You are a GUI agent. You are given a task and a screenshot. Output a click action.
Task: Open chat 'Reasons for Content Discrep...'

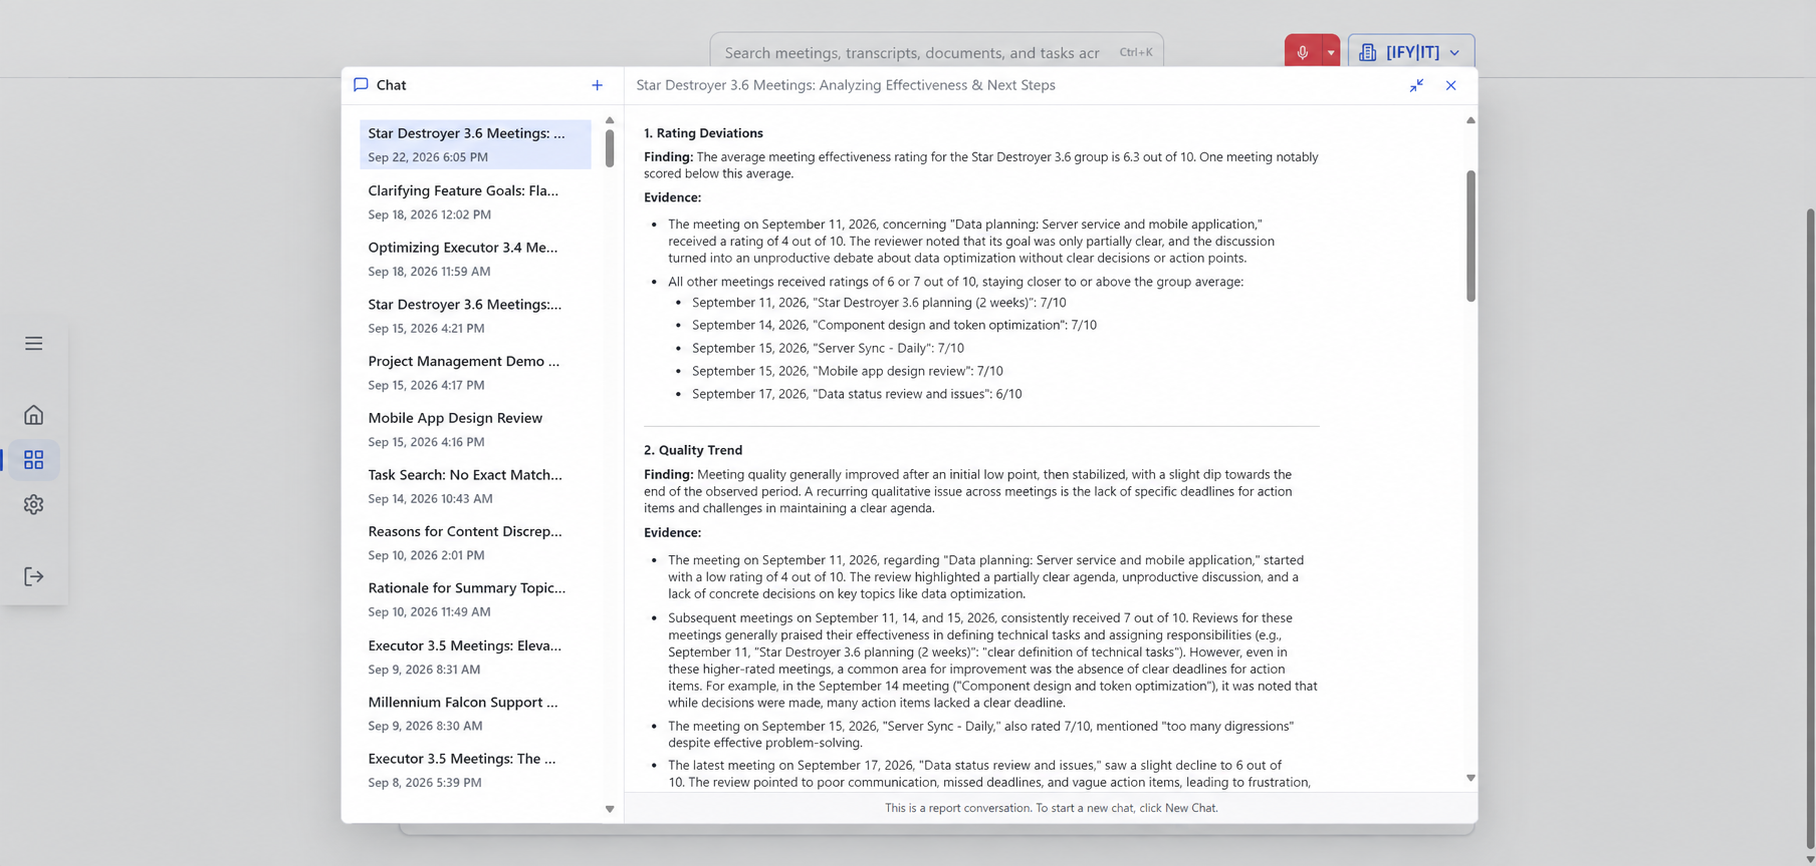pyautogui.click(x=475, y=542)
